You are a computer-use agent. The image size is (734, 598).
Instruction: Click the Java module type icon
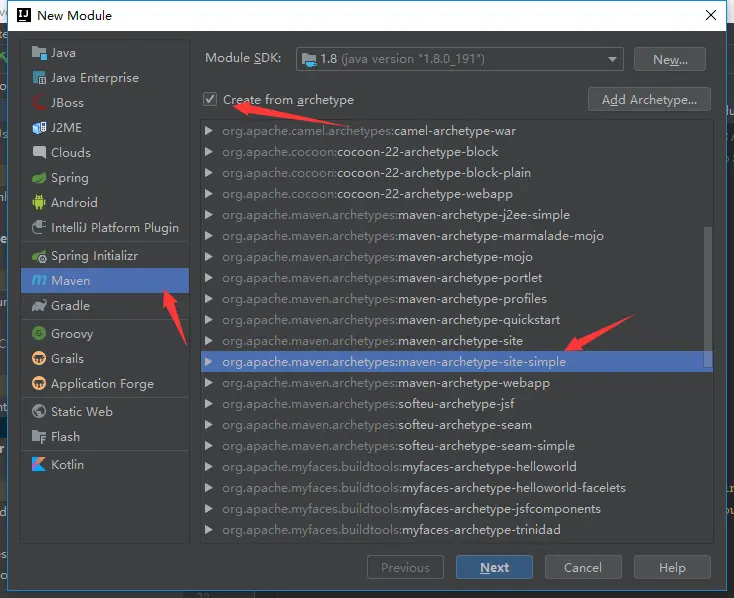pyautogui.click(x=39, y=53)
